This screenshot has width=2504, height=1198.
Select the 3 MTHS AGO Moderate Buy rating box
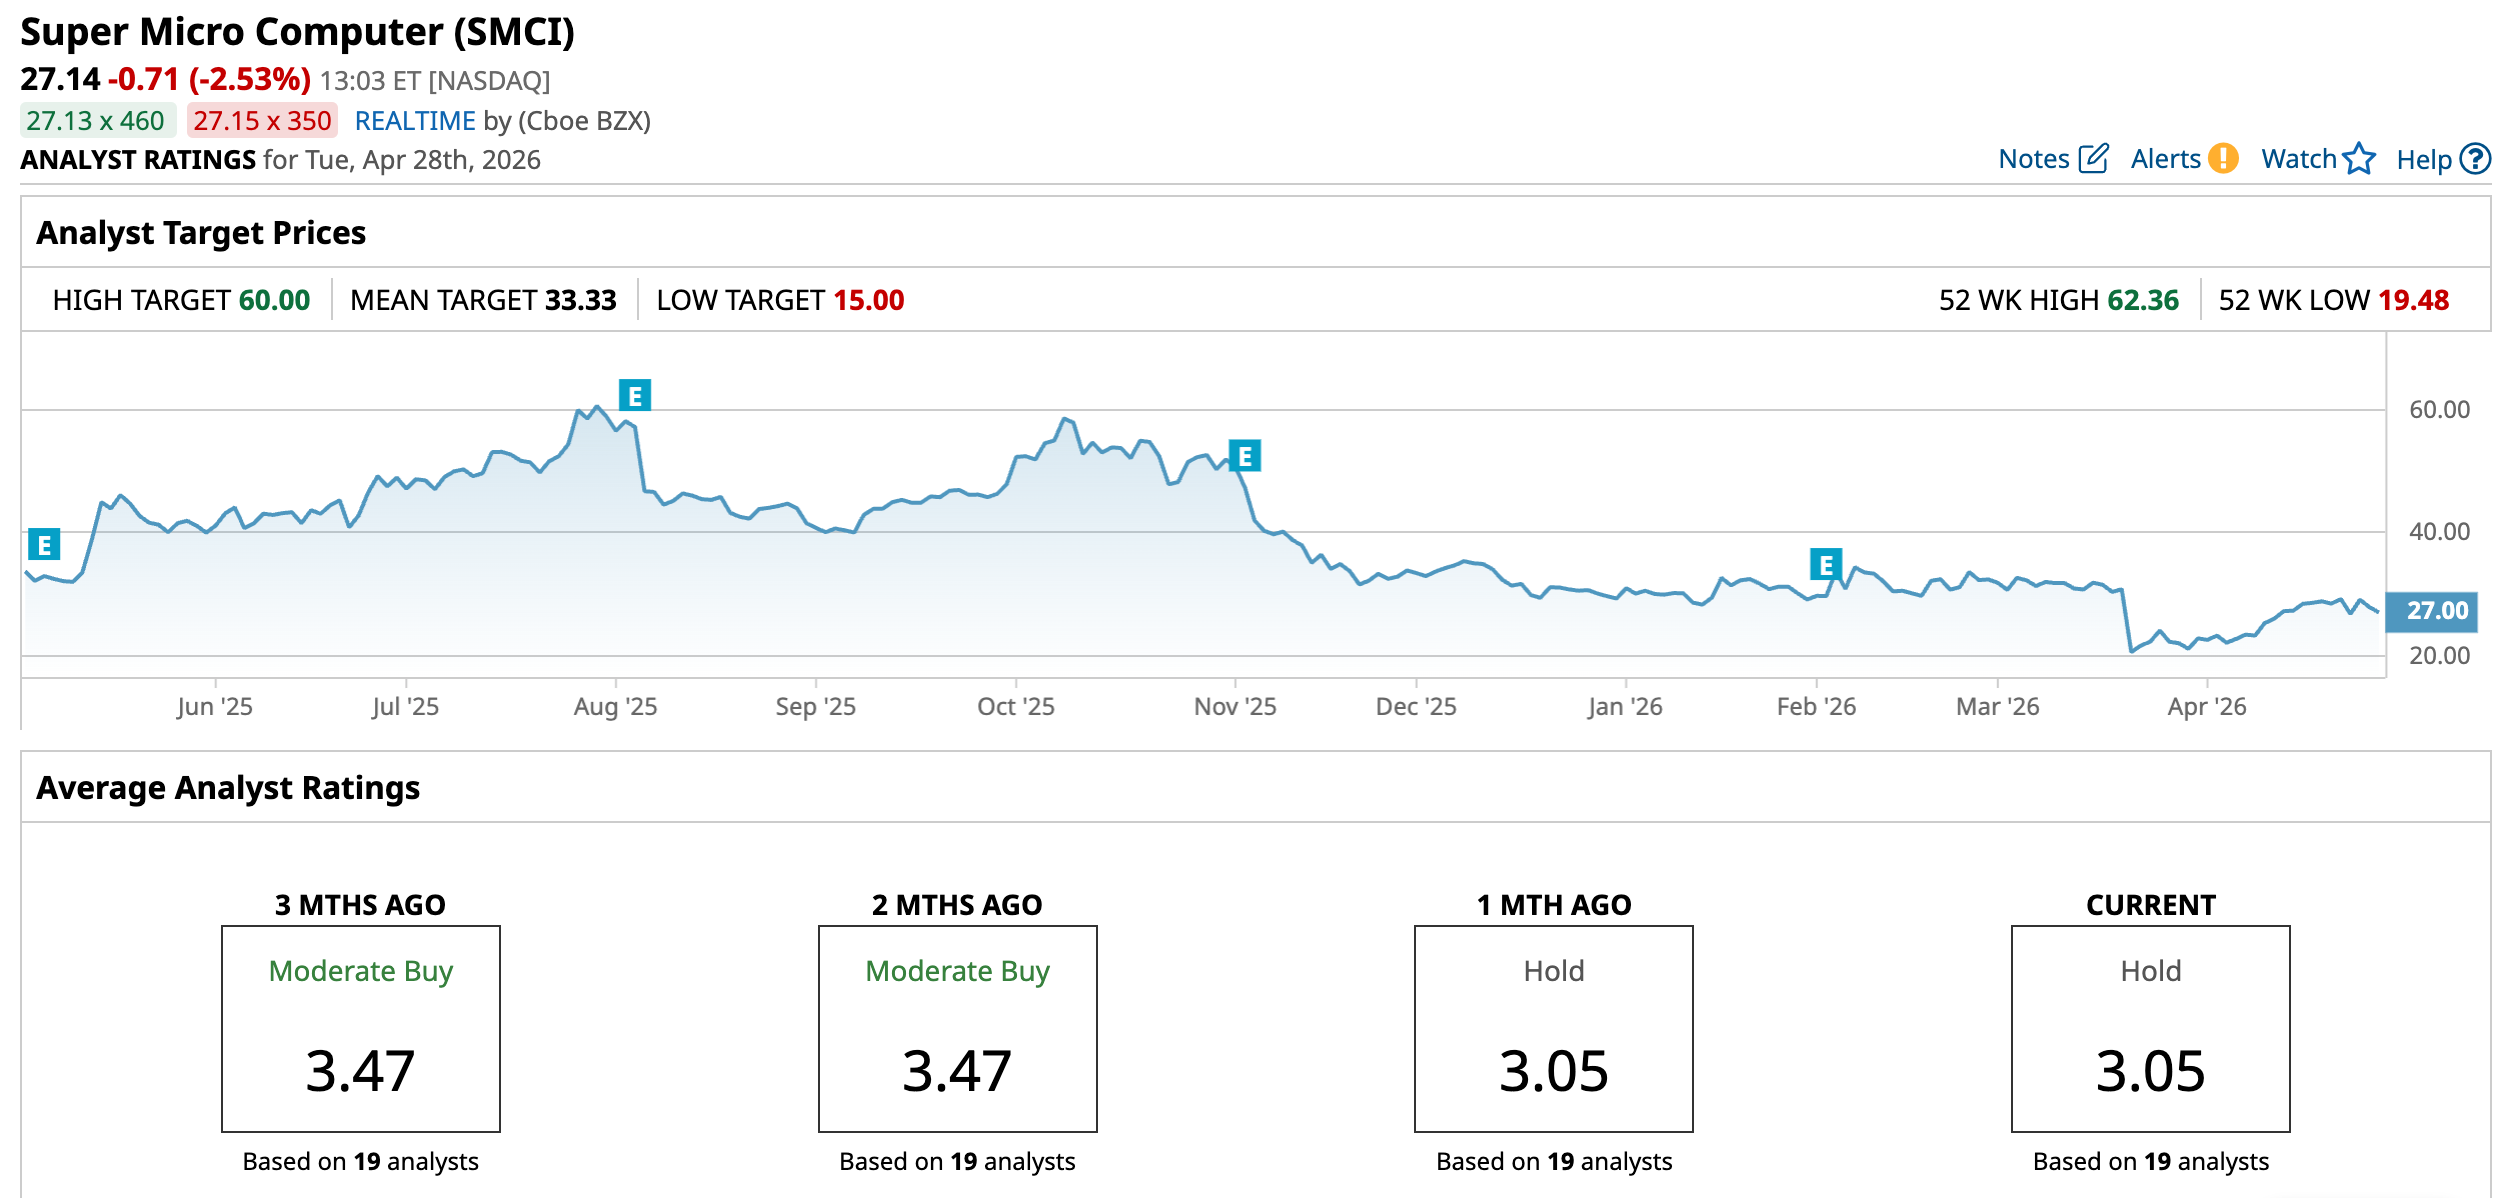(x=361, y=1028)
